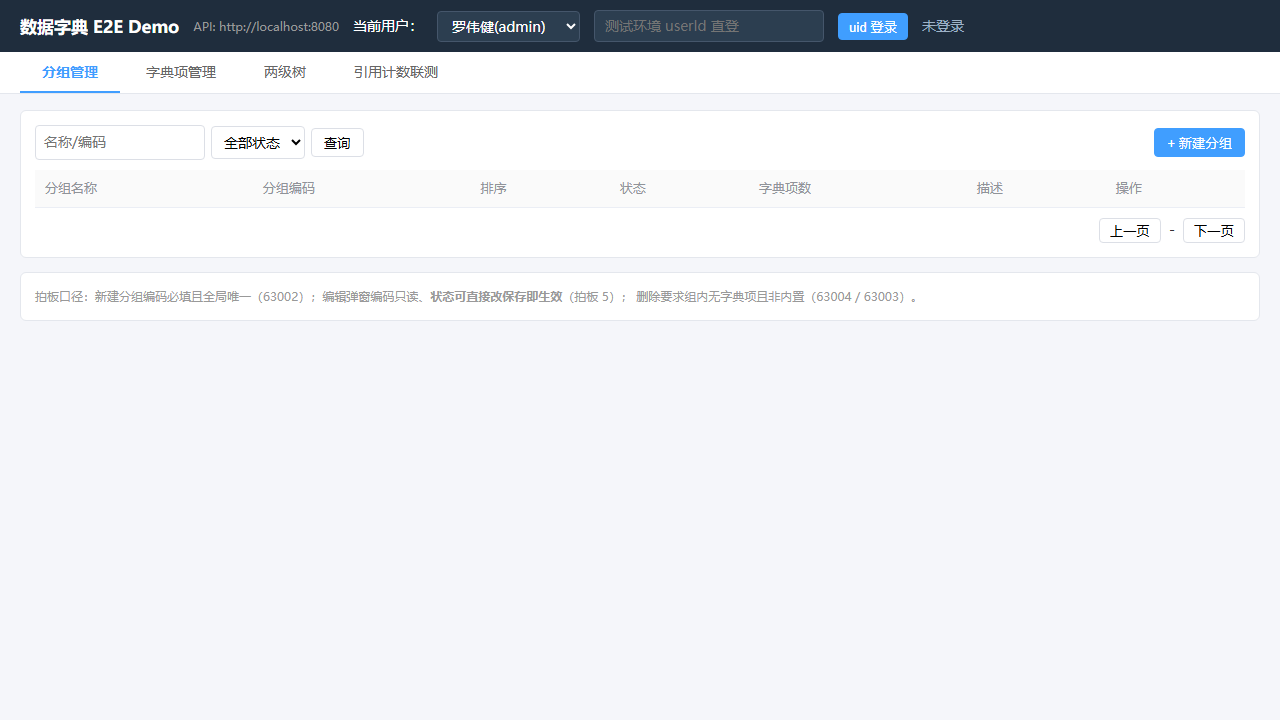Focus the 名称/编码 search field
The height and width of the screenshot is (720, 1280).
120,142
